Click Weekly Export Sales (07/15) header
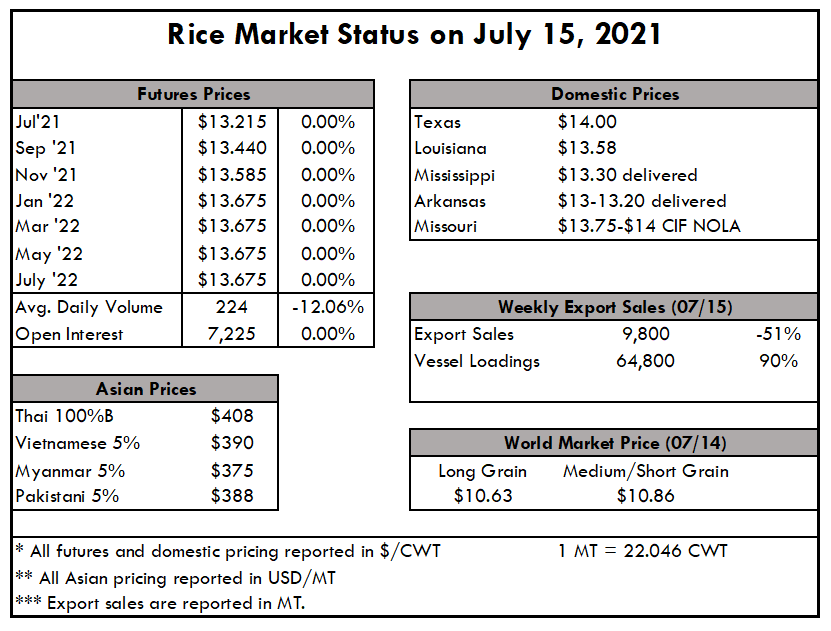 coord(614,307)
